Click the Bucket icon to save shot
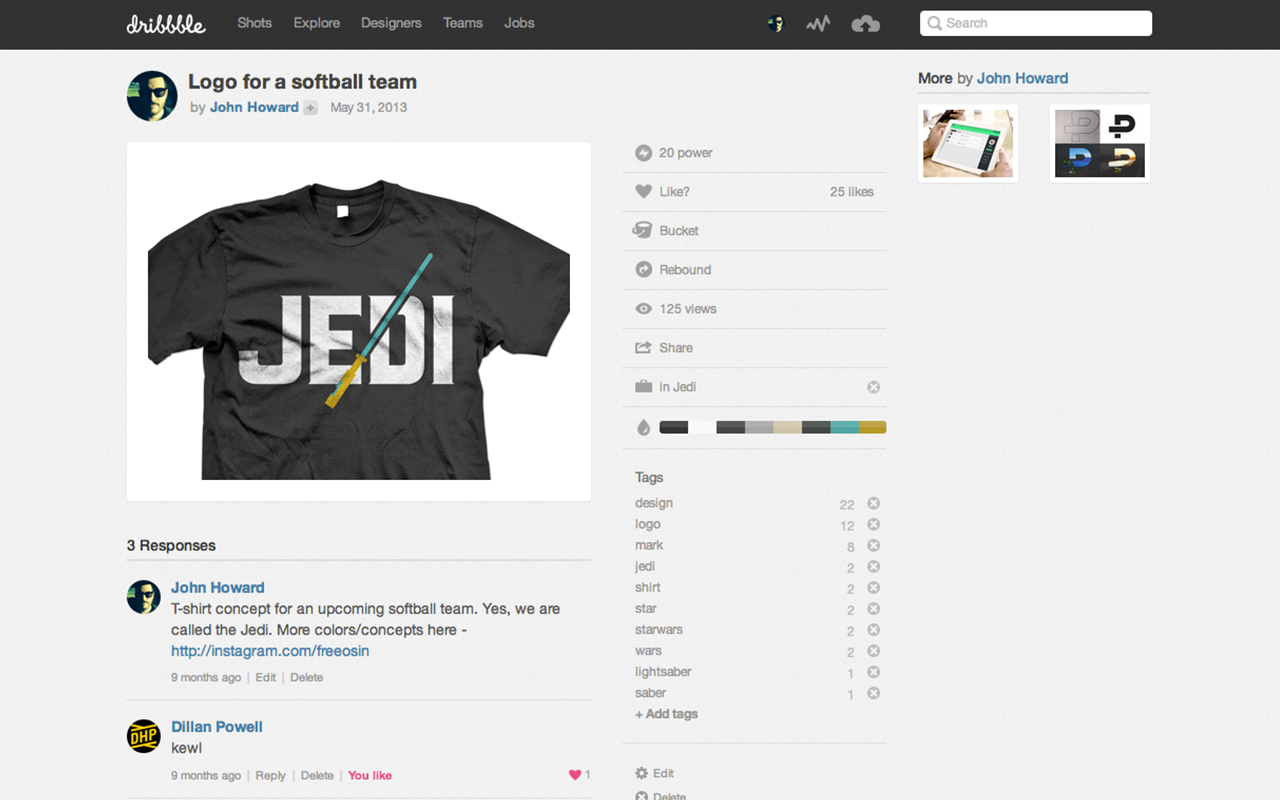 645,230
